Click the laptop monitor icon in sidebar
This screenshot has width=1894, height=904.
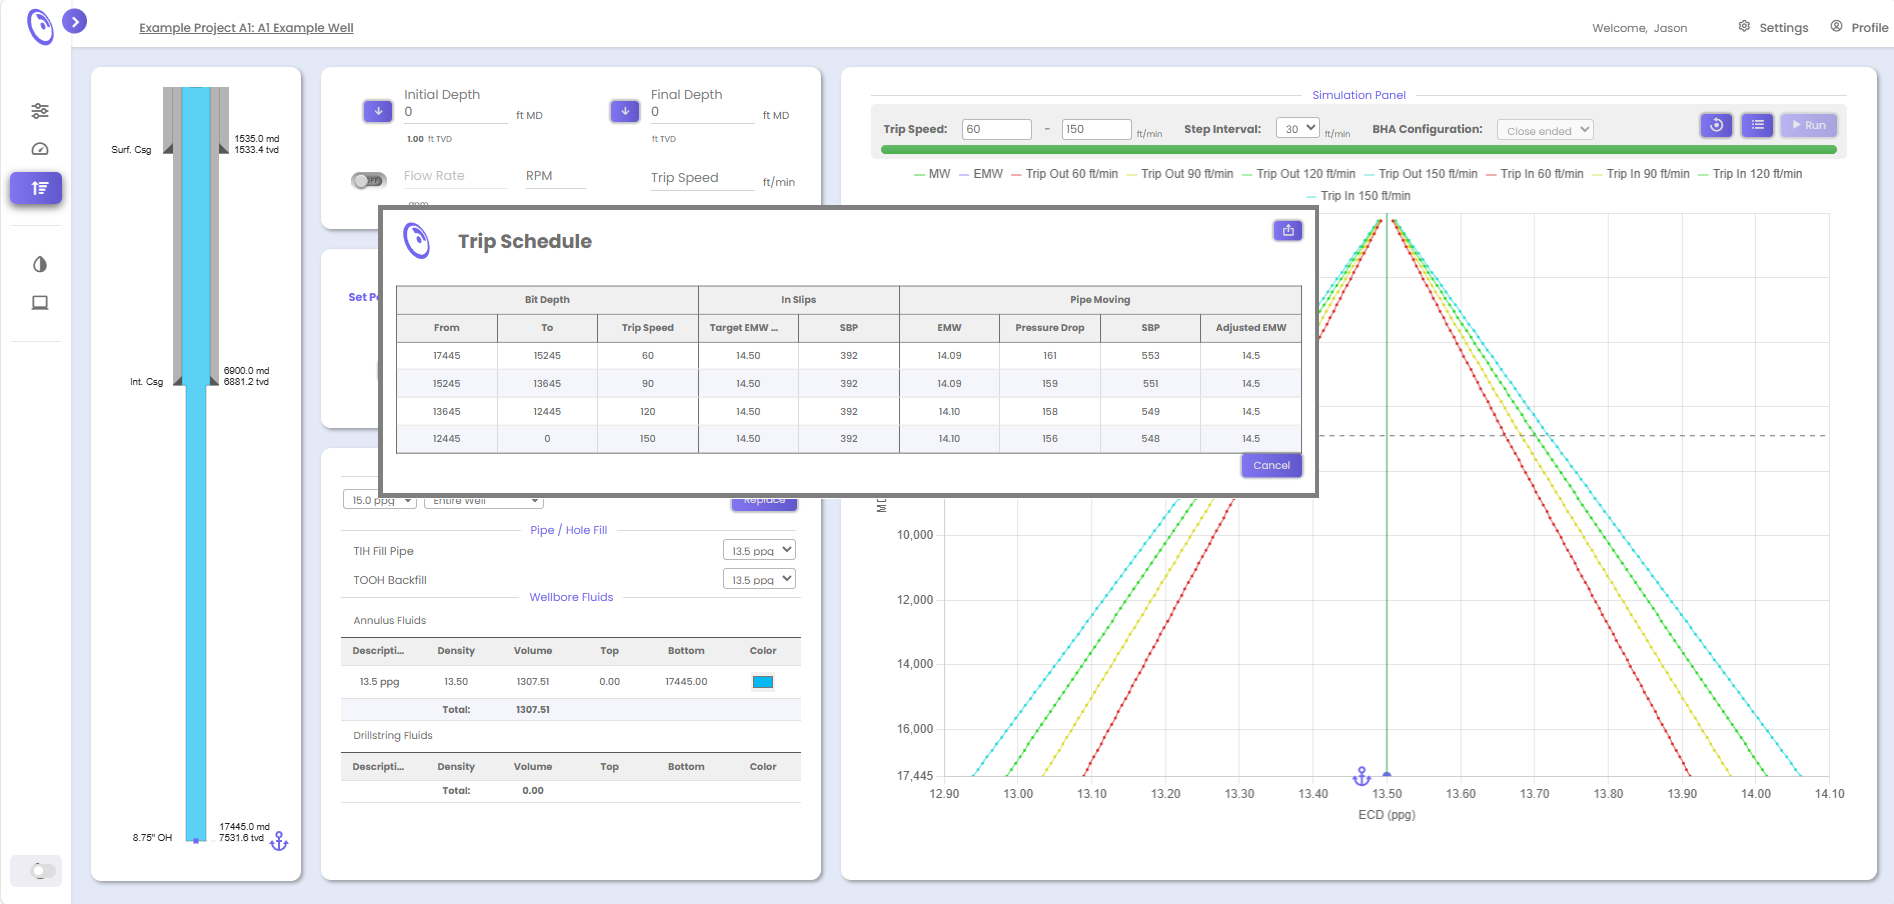tap(40, 303)
